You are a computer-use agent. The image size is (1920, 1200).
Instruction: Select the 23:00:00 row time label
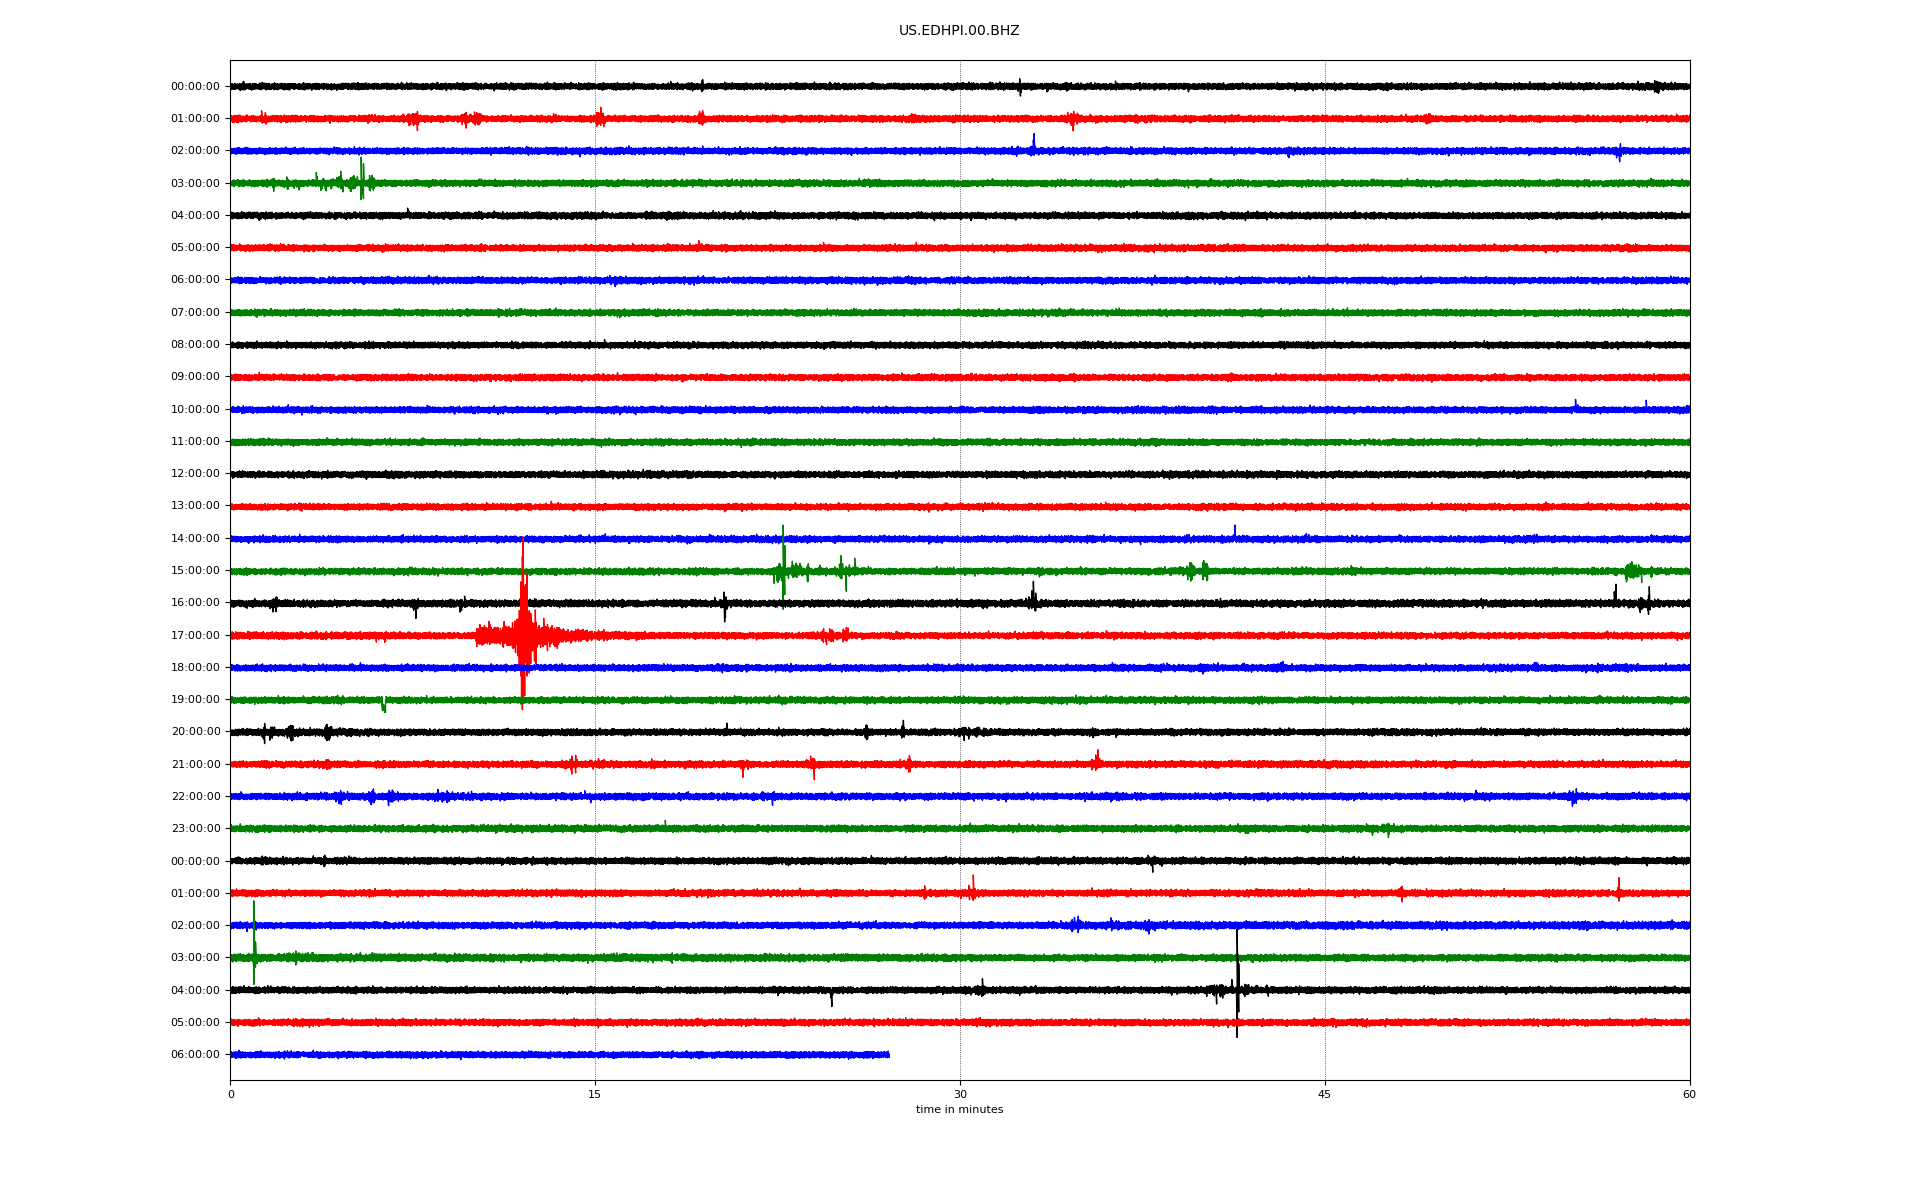[195, 828]
